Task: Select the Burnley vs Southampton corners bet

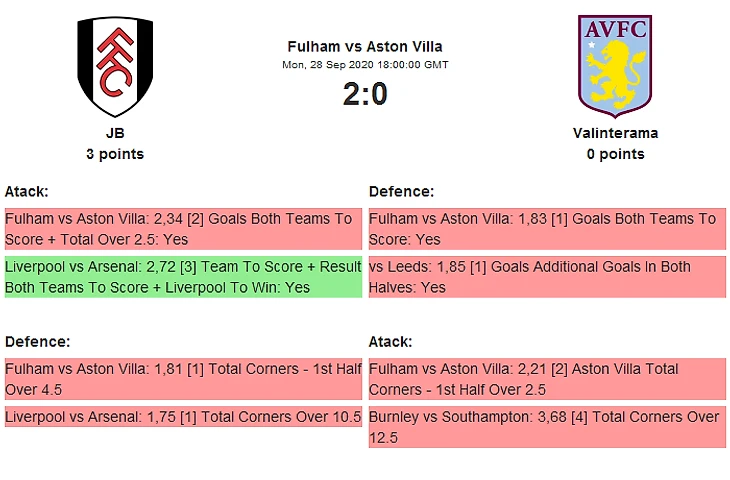Action: [x=547, y=427]
